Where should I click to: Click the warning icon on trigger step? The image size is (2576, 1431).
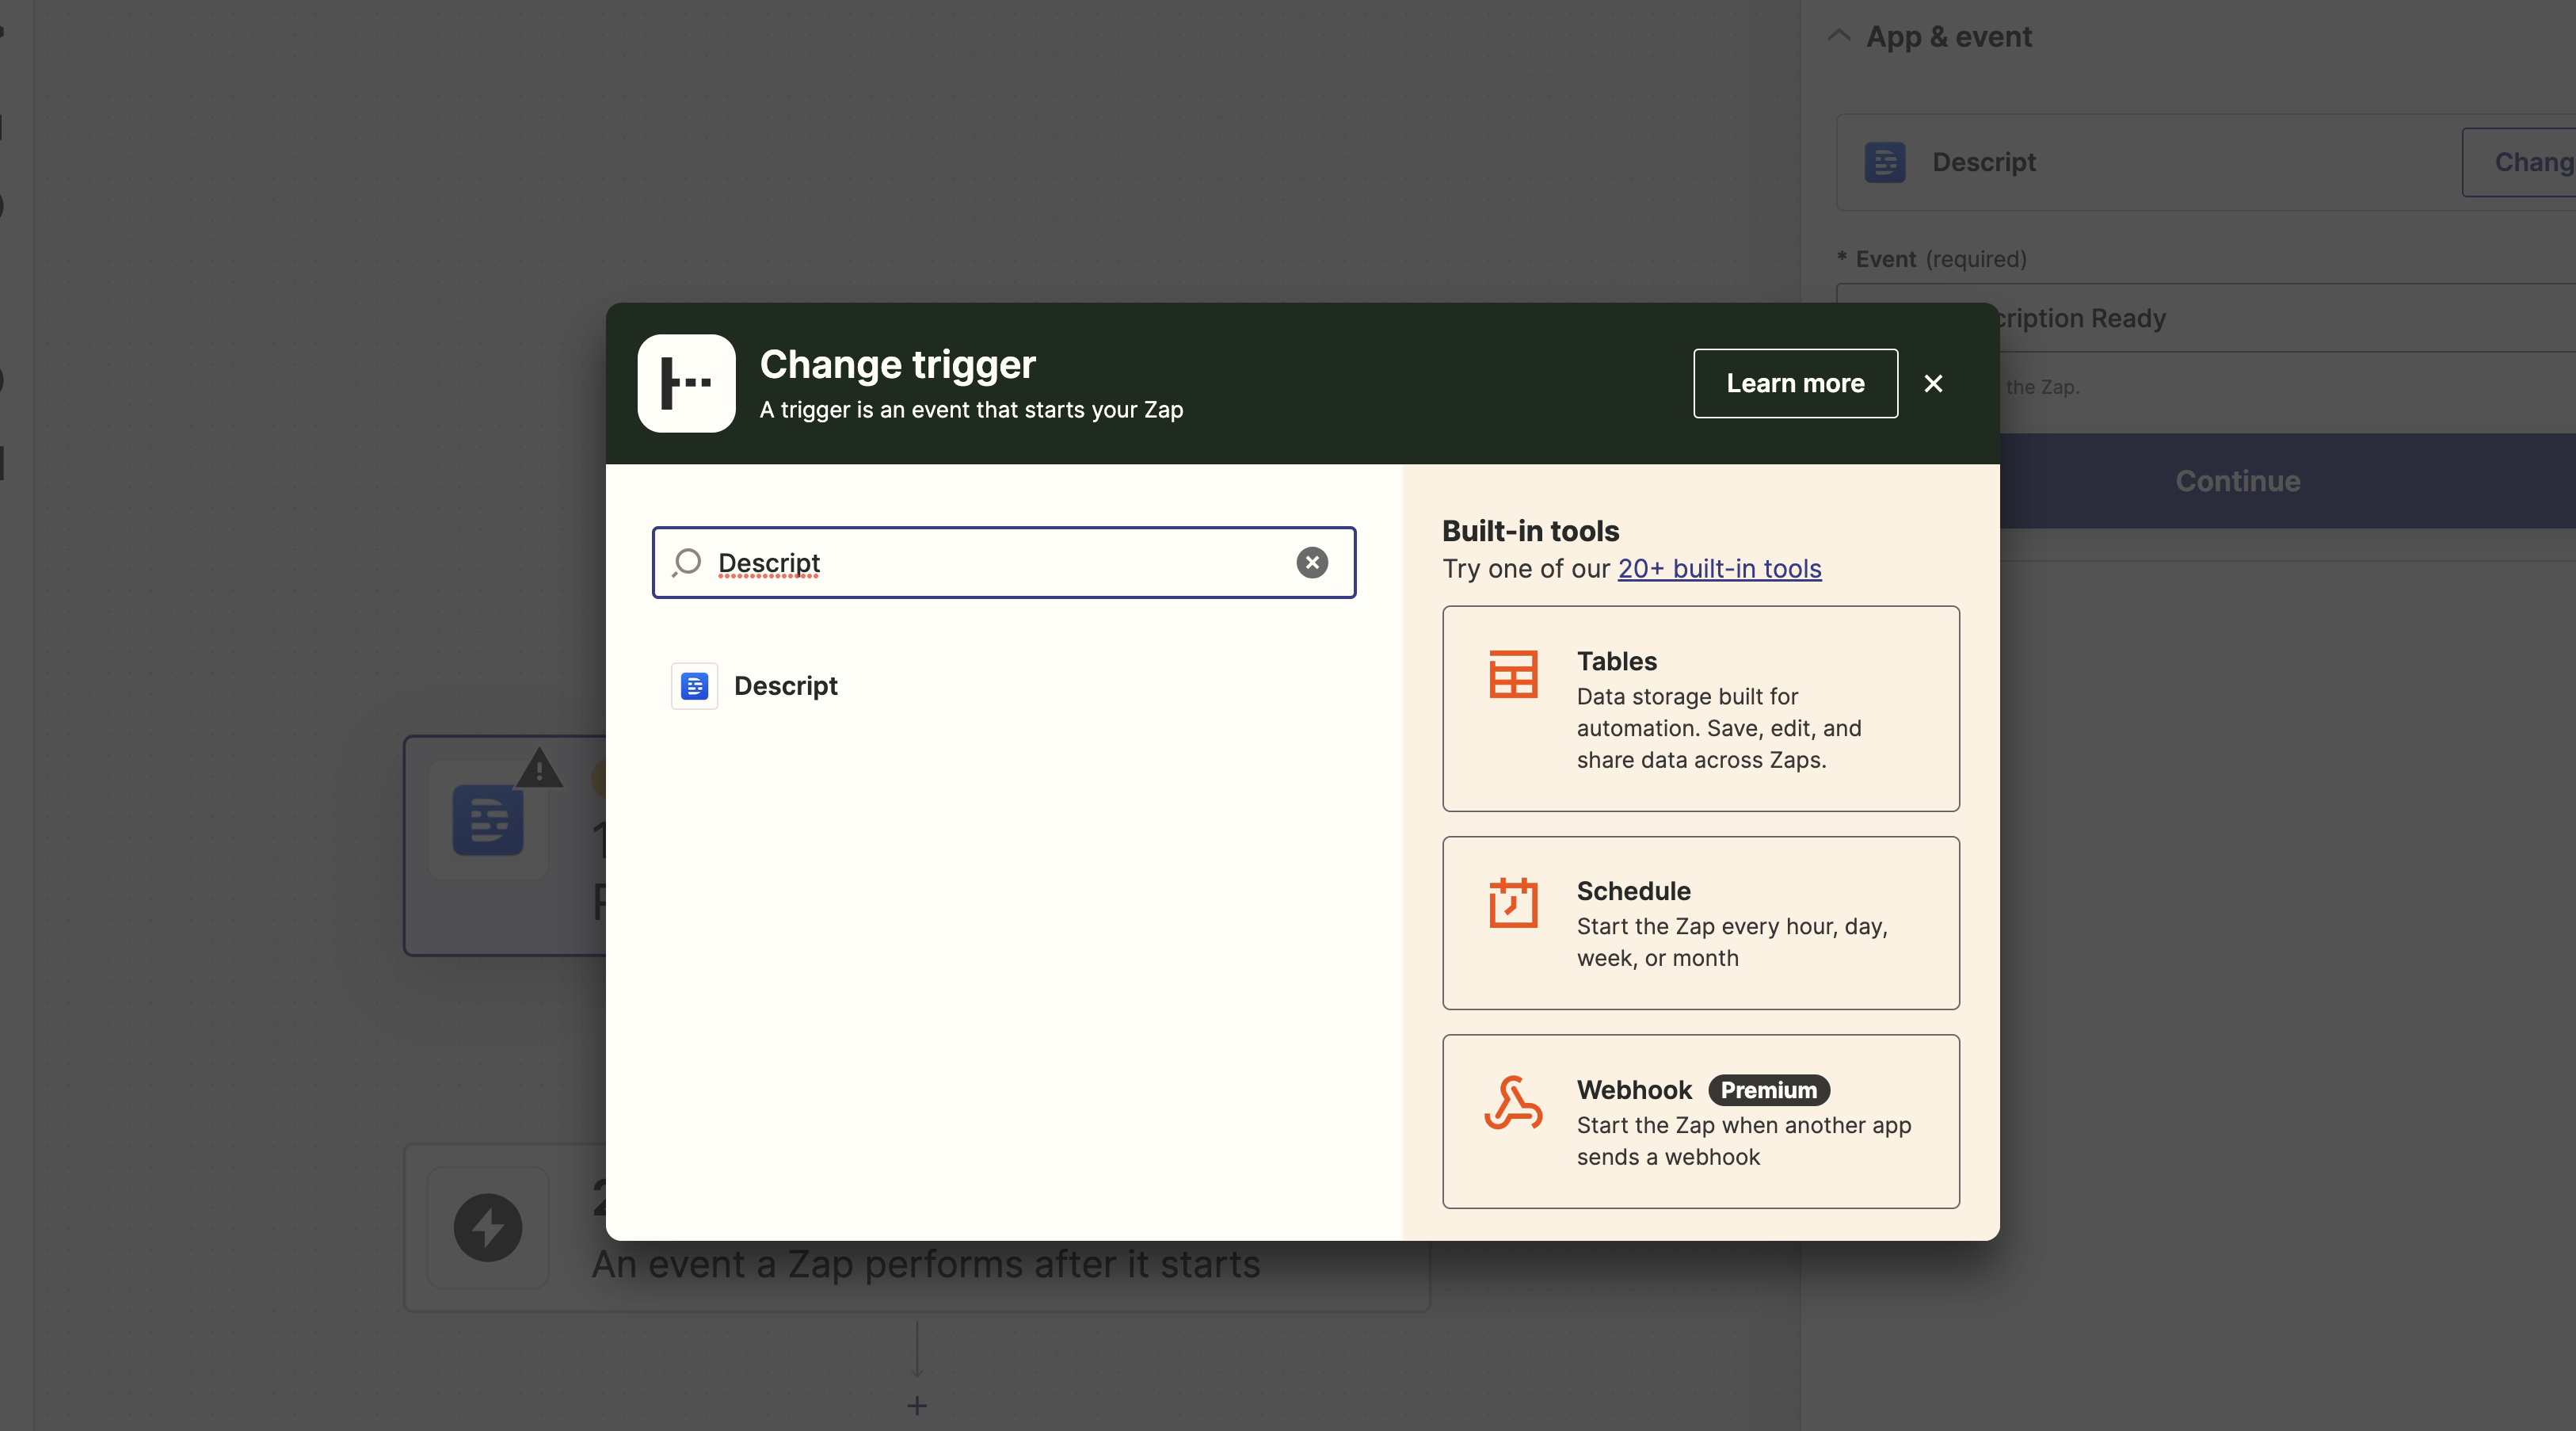pos(539,769)
